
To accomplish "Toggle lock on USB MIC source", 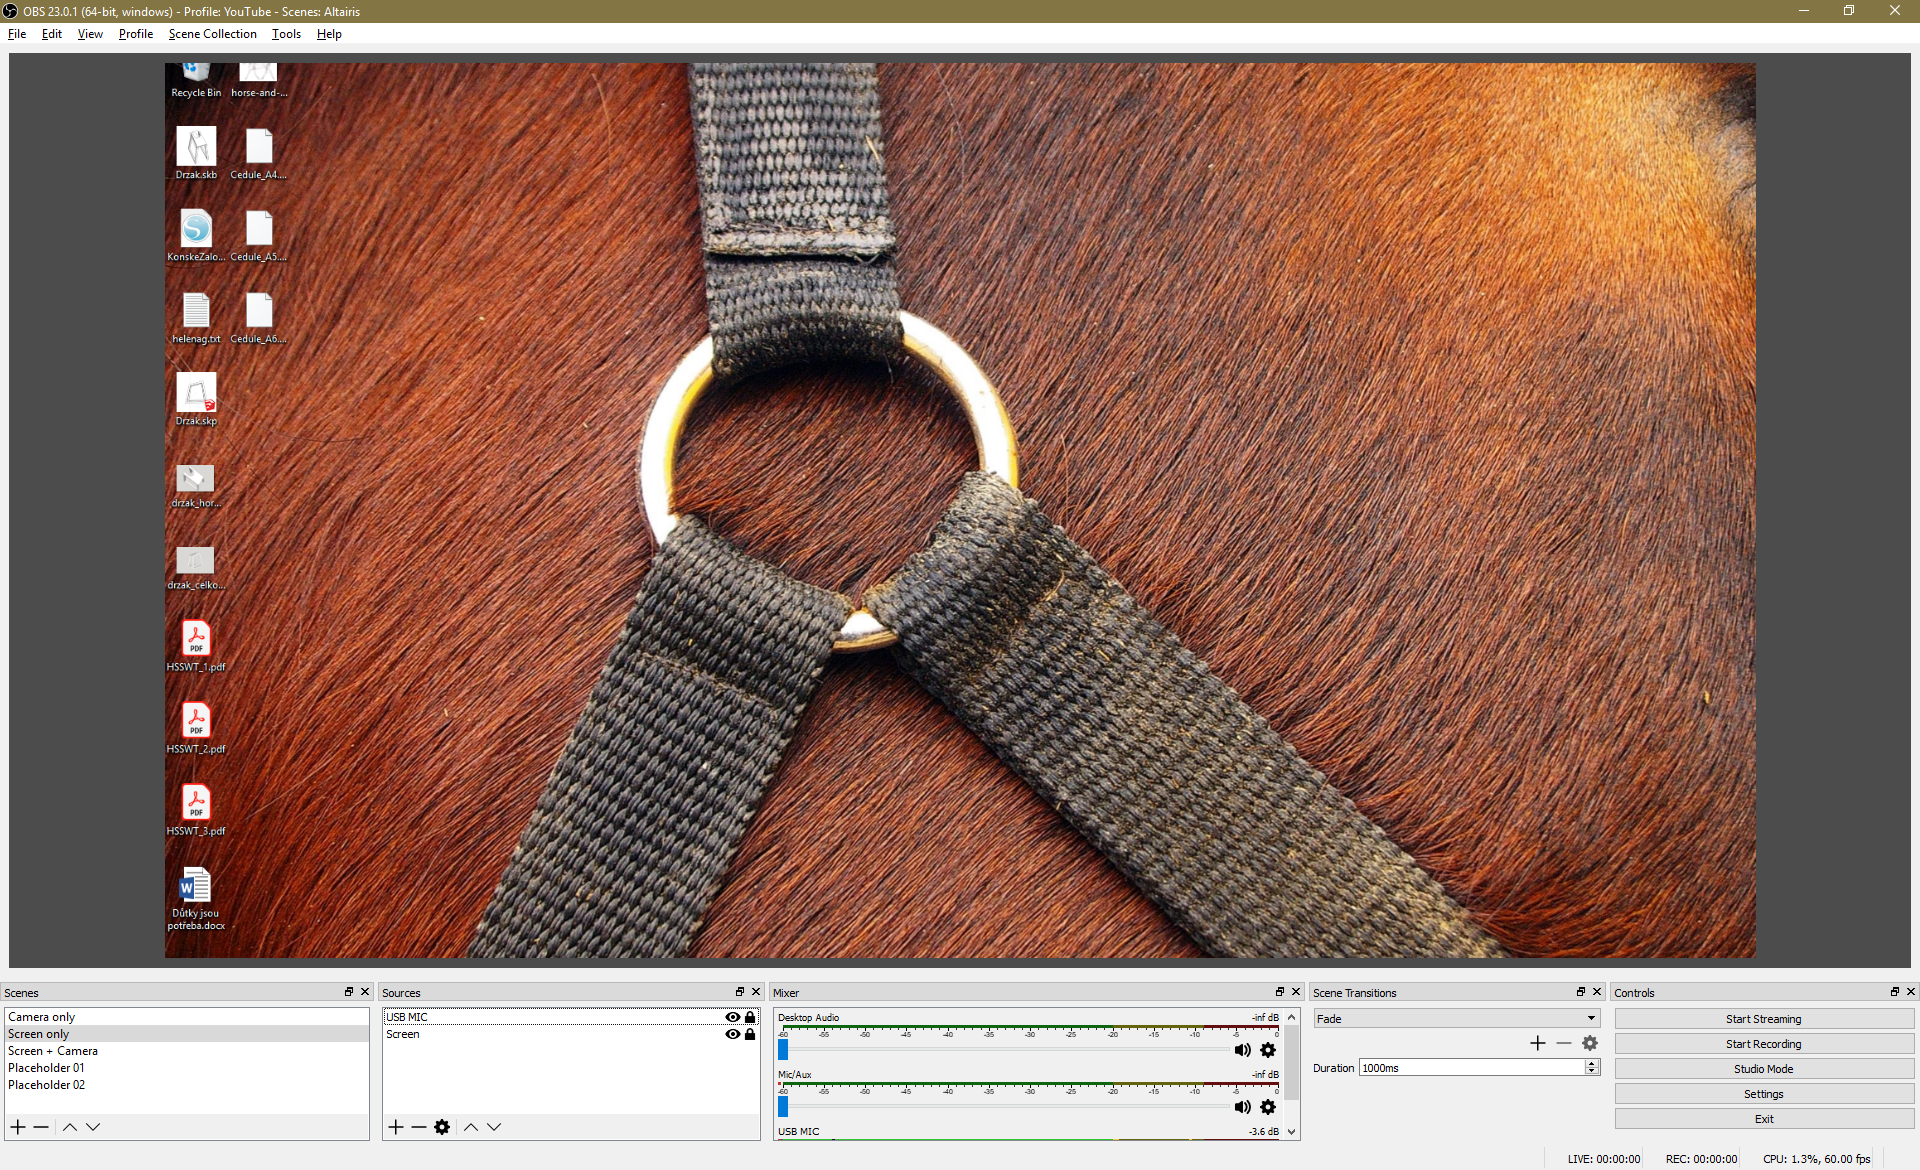I will coord(750,1017).
